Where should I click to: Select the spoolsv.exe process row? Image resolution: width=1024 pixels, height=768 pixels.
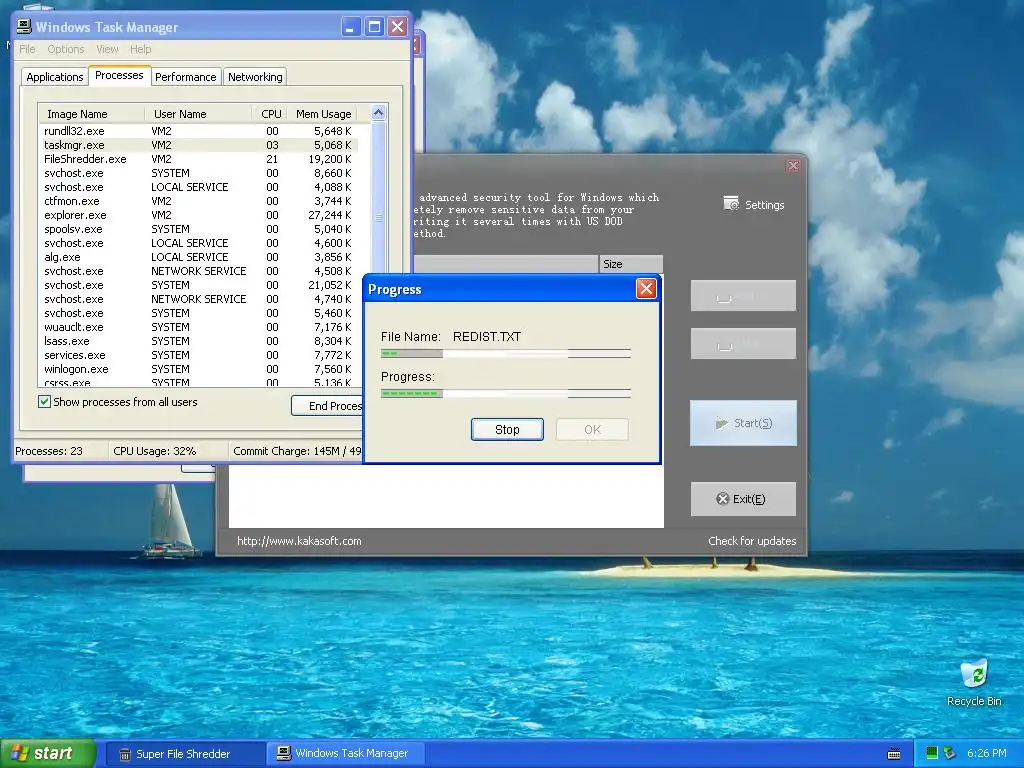coord(198,229)
